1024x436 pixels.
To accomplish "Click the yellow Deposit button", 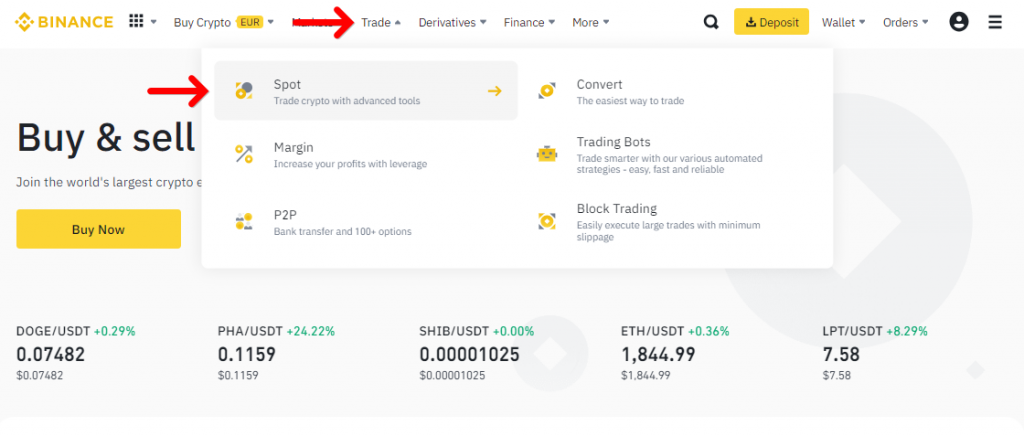I will point(771,22).
